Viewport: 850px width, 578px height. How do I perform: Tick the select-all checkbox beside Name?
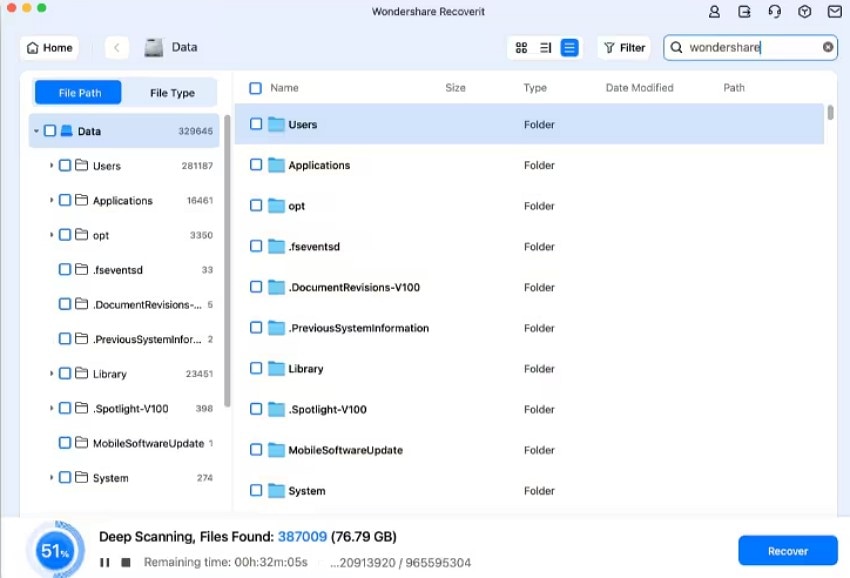255,88
